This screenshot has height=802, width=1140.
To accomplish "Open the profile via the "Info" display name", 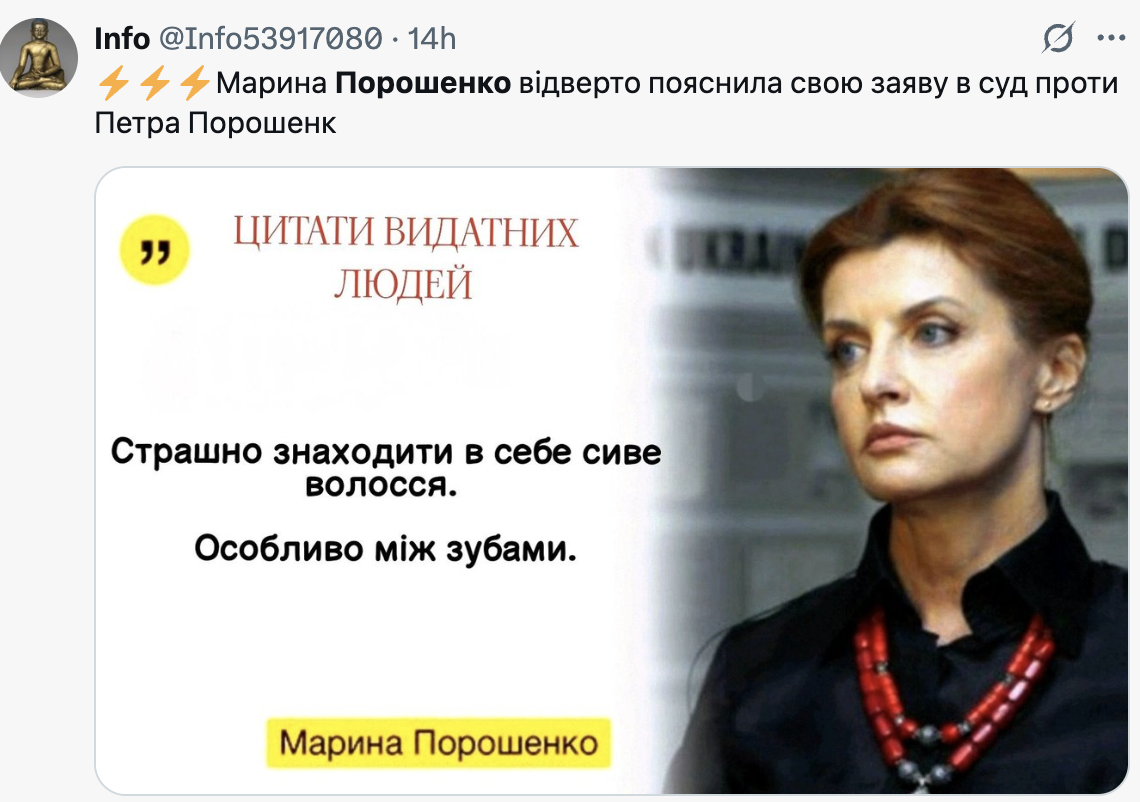I will (122, 39).
